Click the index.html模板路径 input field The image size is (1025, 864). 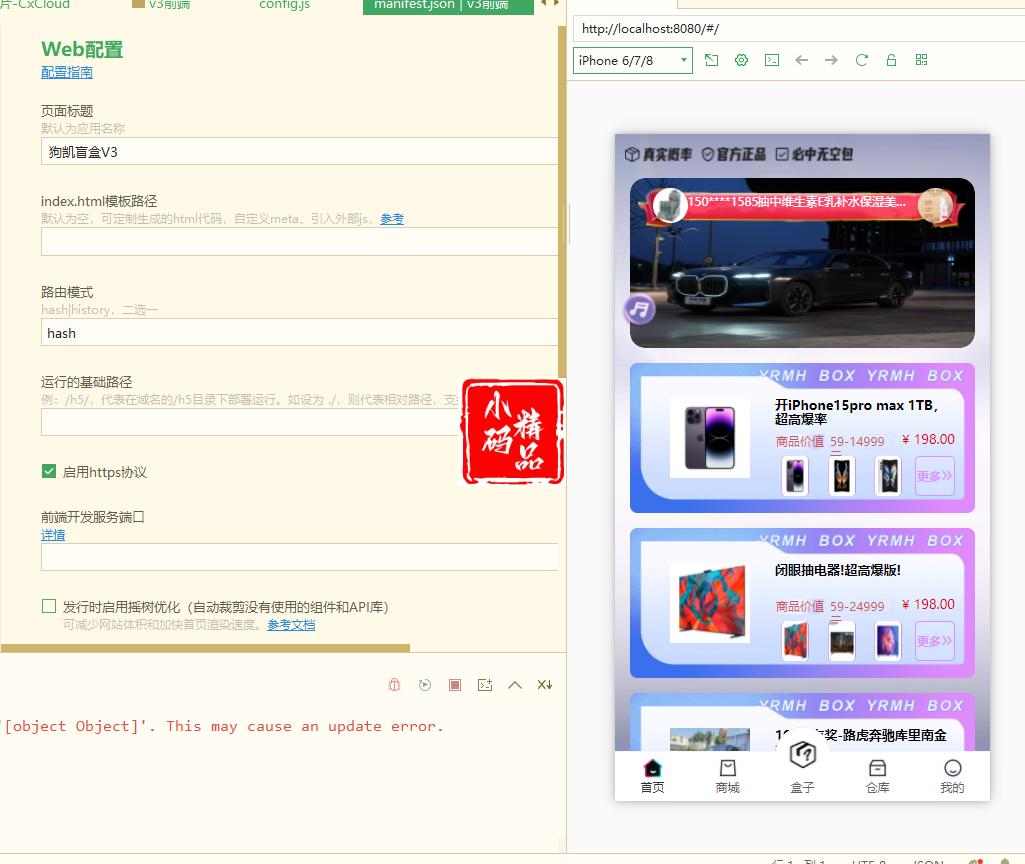point(299,242)
